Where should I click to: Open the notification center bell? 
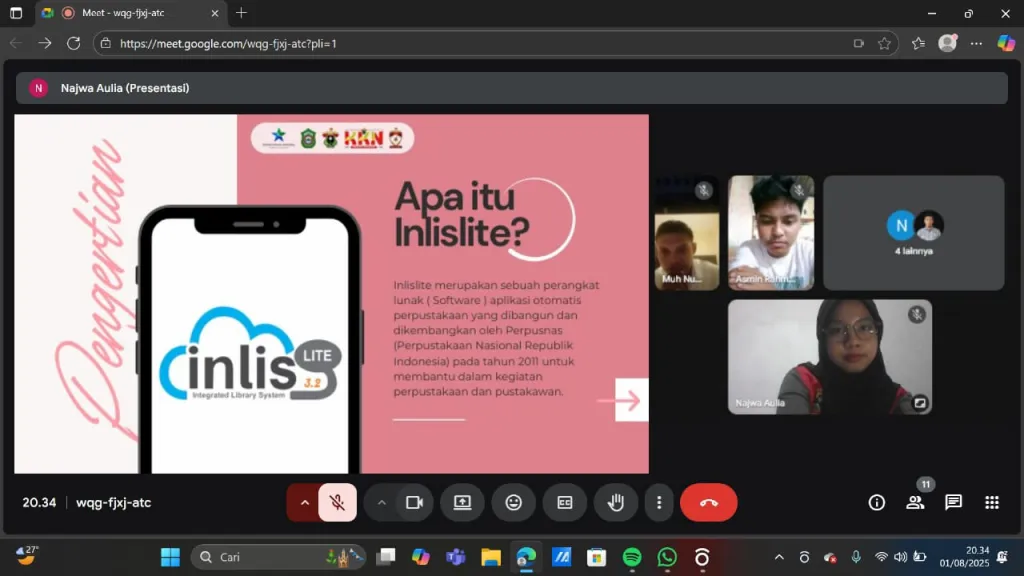[x=1003, y=557]
